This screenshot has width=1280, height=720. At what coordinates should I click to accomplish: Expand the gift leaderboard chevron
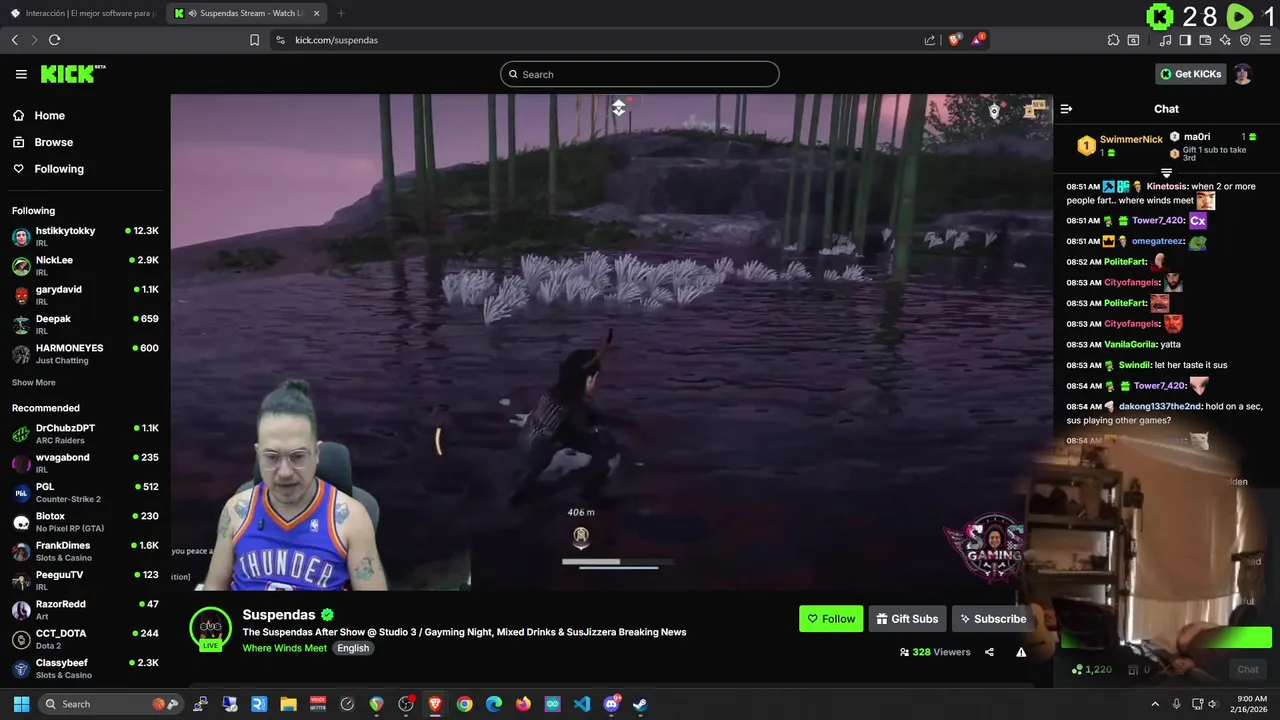(x=1166, y=174)
